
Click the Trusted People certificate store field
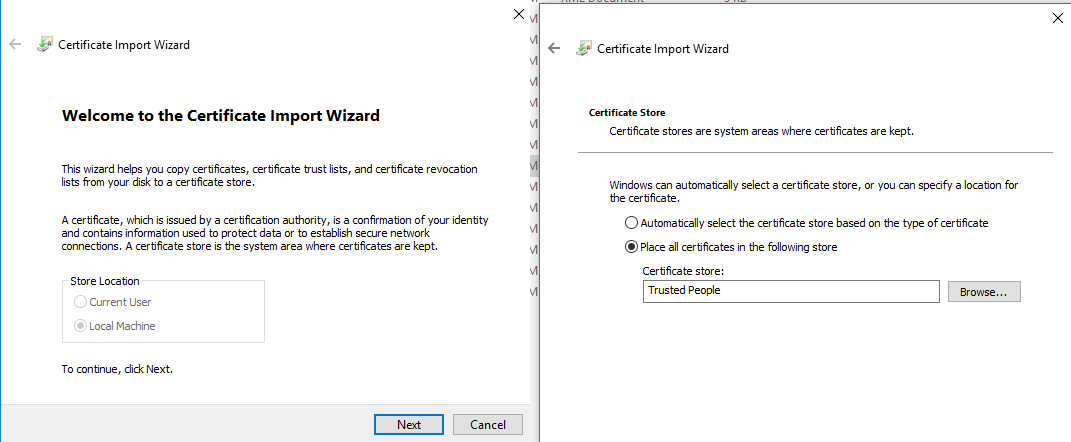791,292
